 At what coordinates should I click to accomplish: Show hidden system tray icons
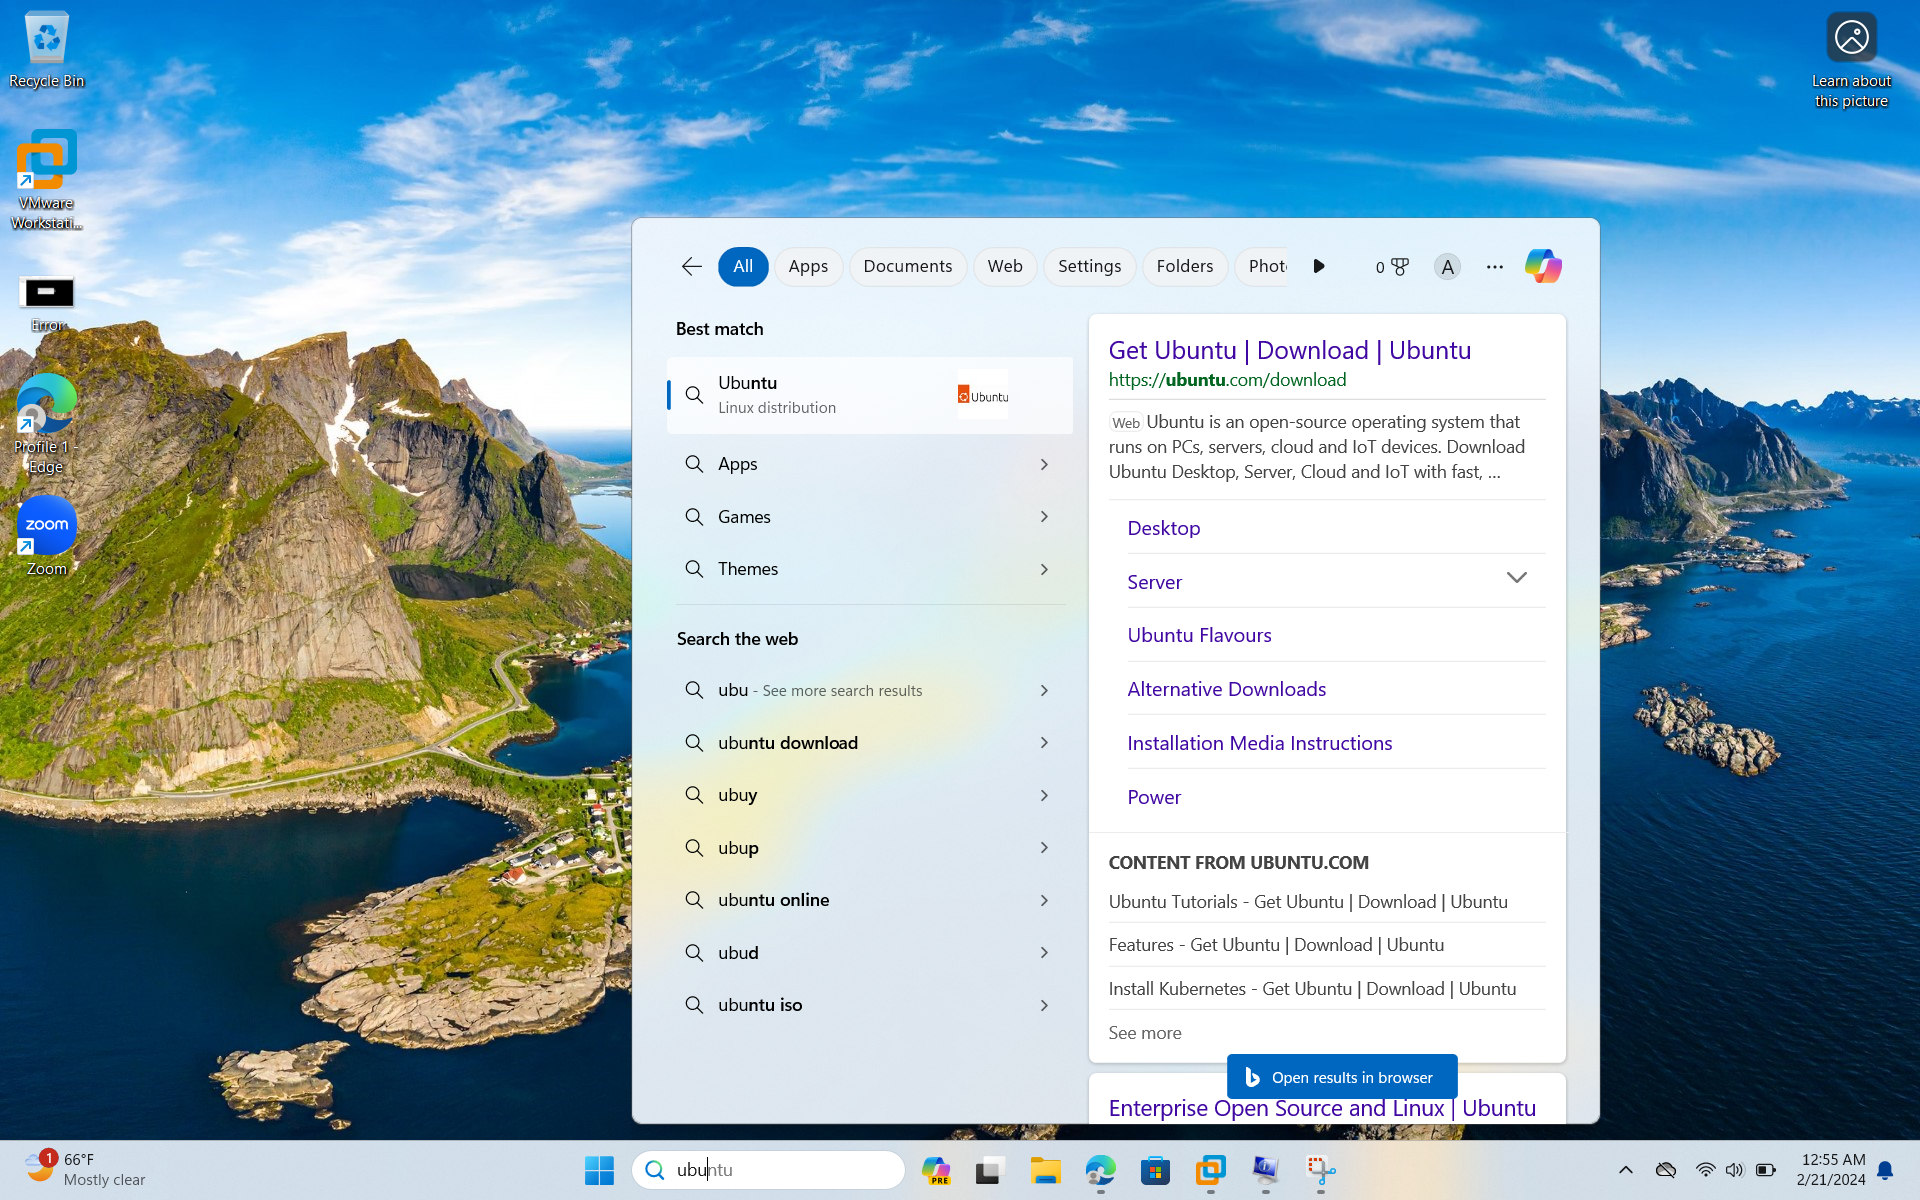pyautogui.click(x=1626, y=1170)
